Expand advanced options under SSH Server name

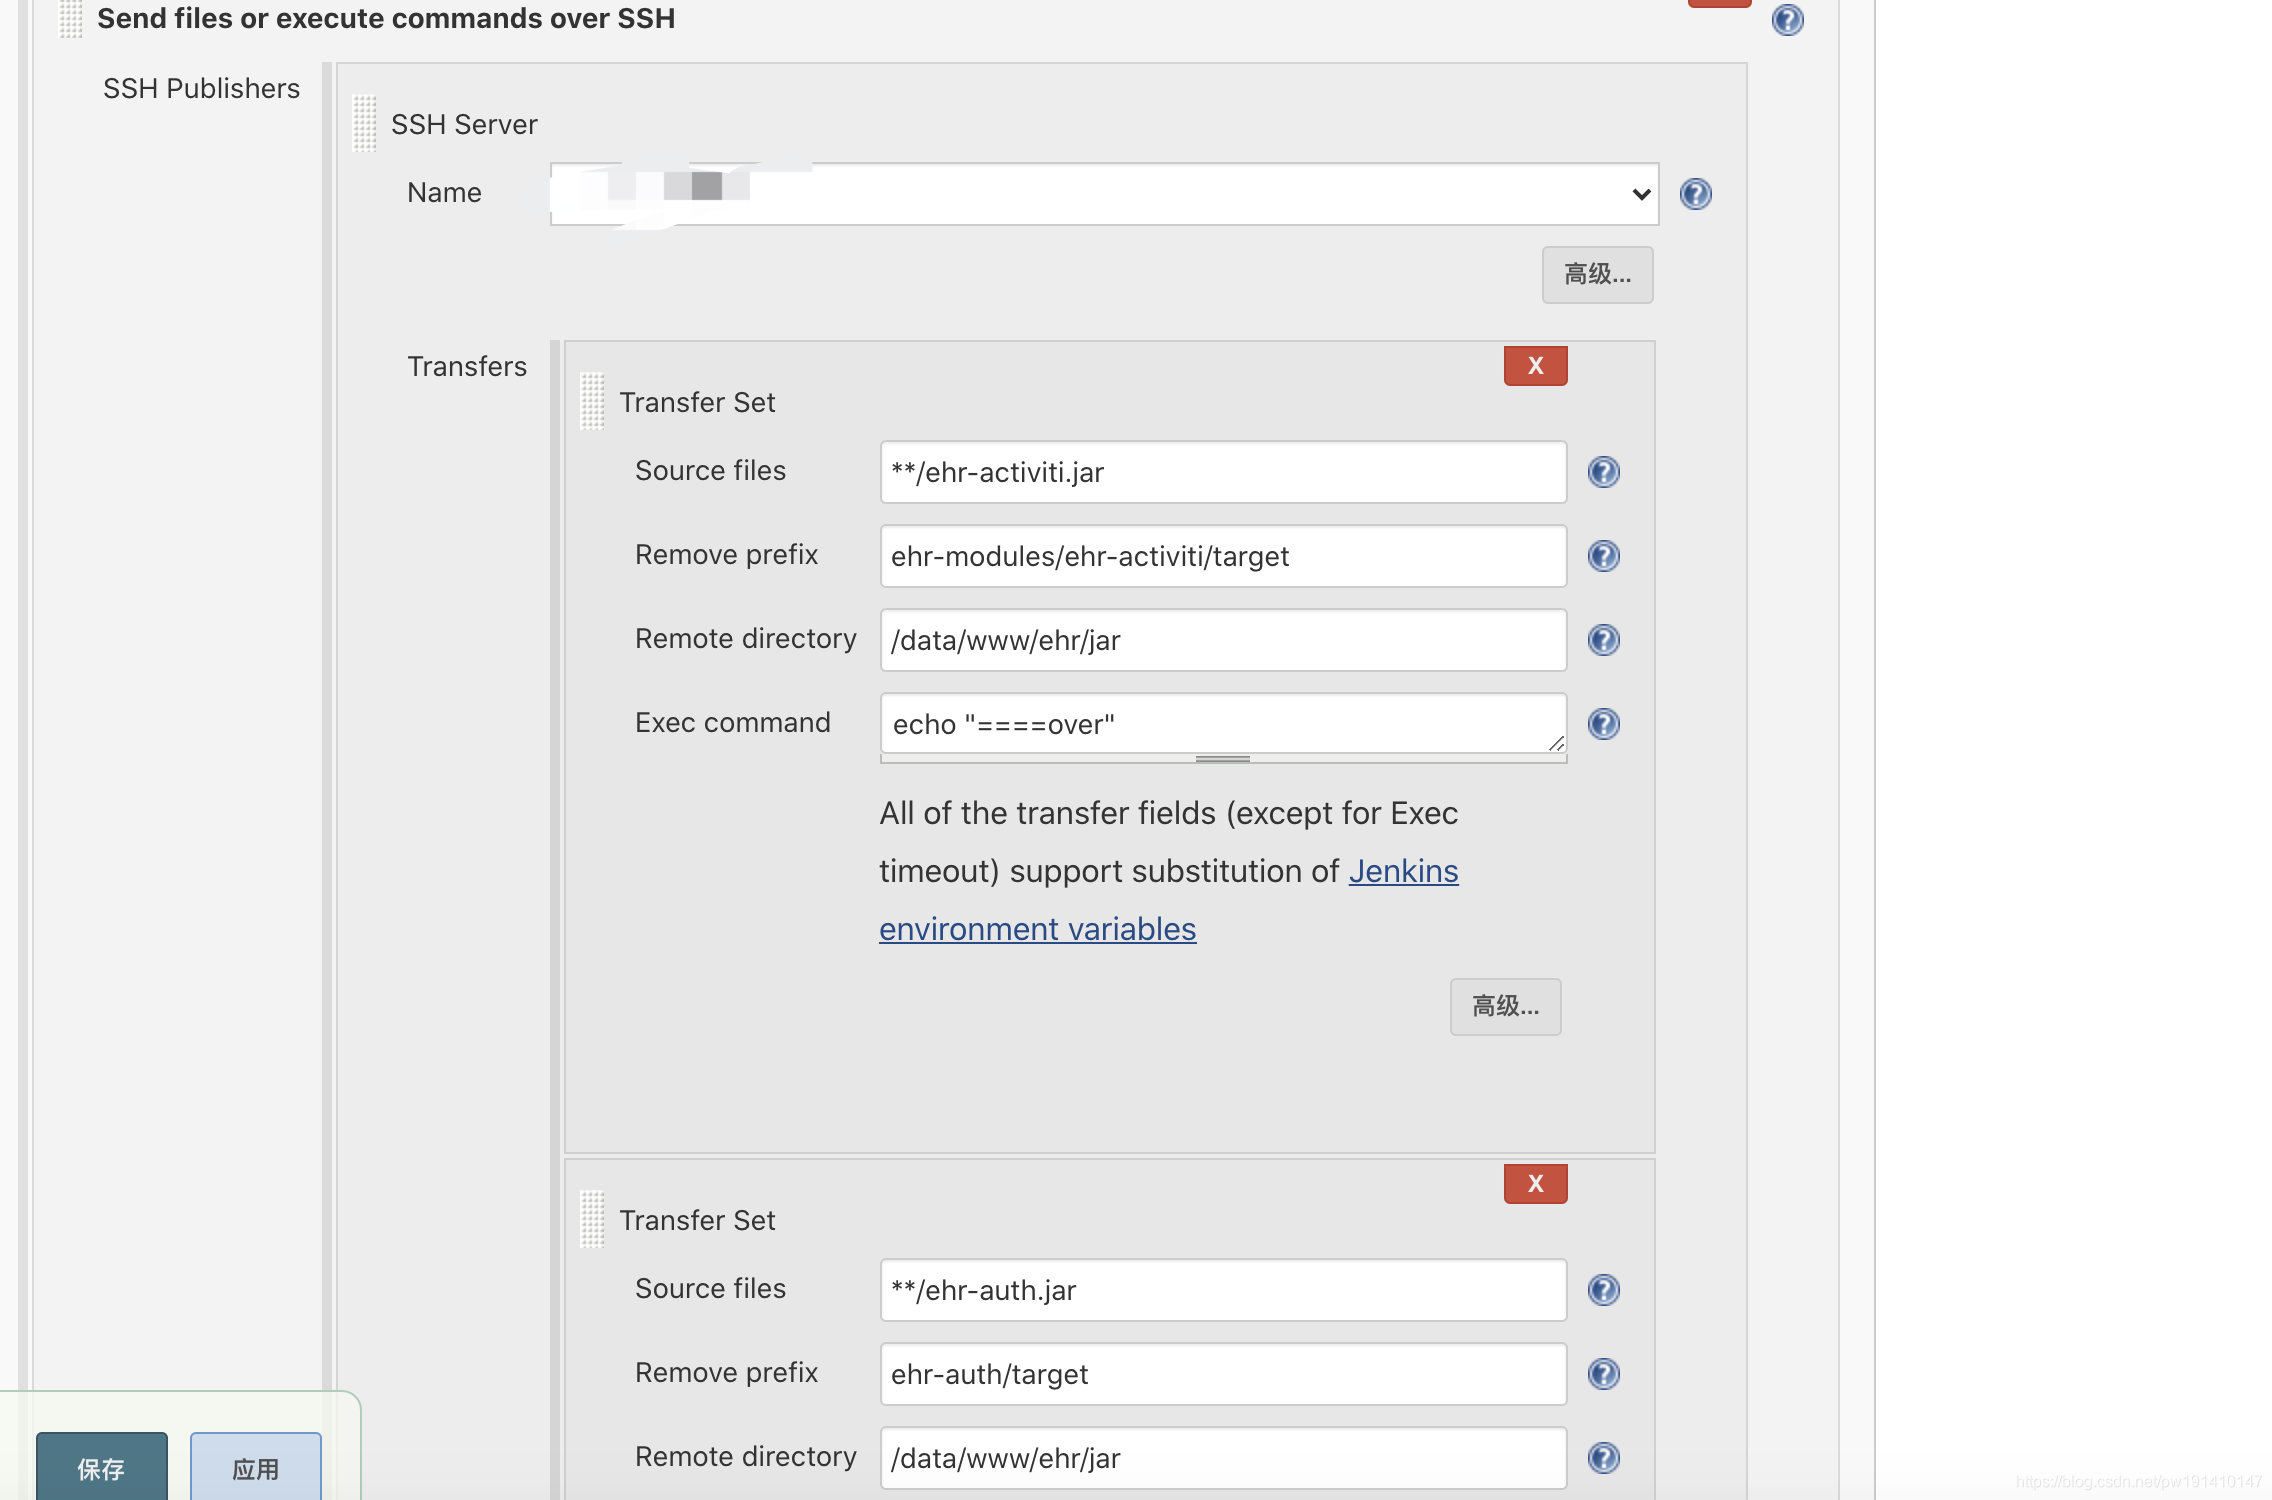coord(1596,275)
